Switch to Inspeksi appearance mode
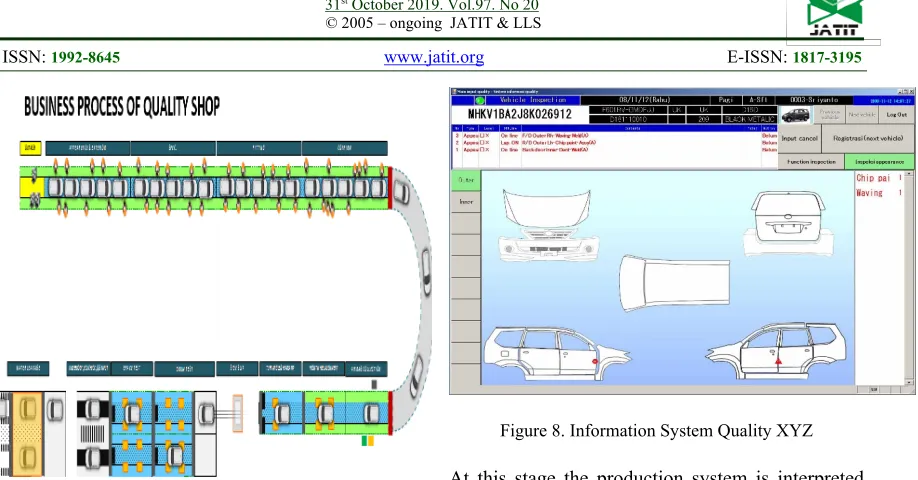The image size is (918, 480). 879,162
